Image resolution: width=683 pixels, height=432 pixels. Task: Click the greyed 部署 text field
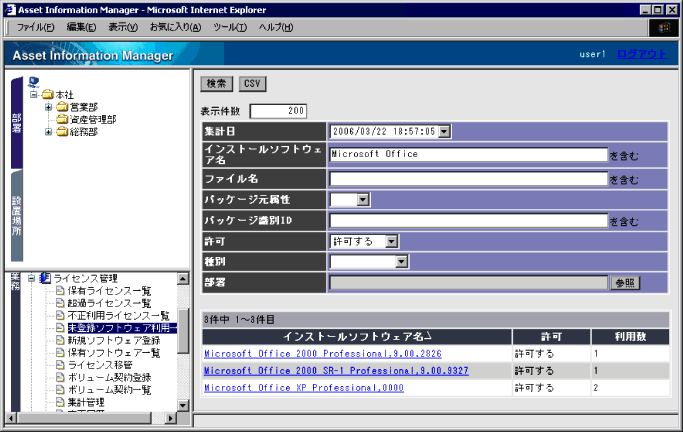click(x=469, y=283)
